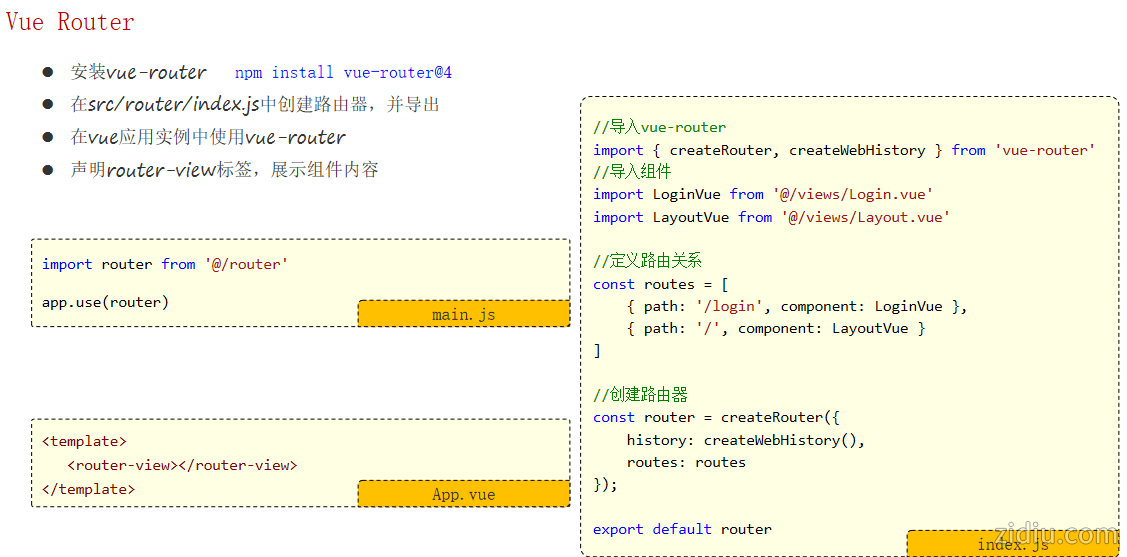Select the src/router/index.js bullet text
Screen dimensions: 1127x557
(254, 105)
